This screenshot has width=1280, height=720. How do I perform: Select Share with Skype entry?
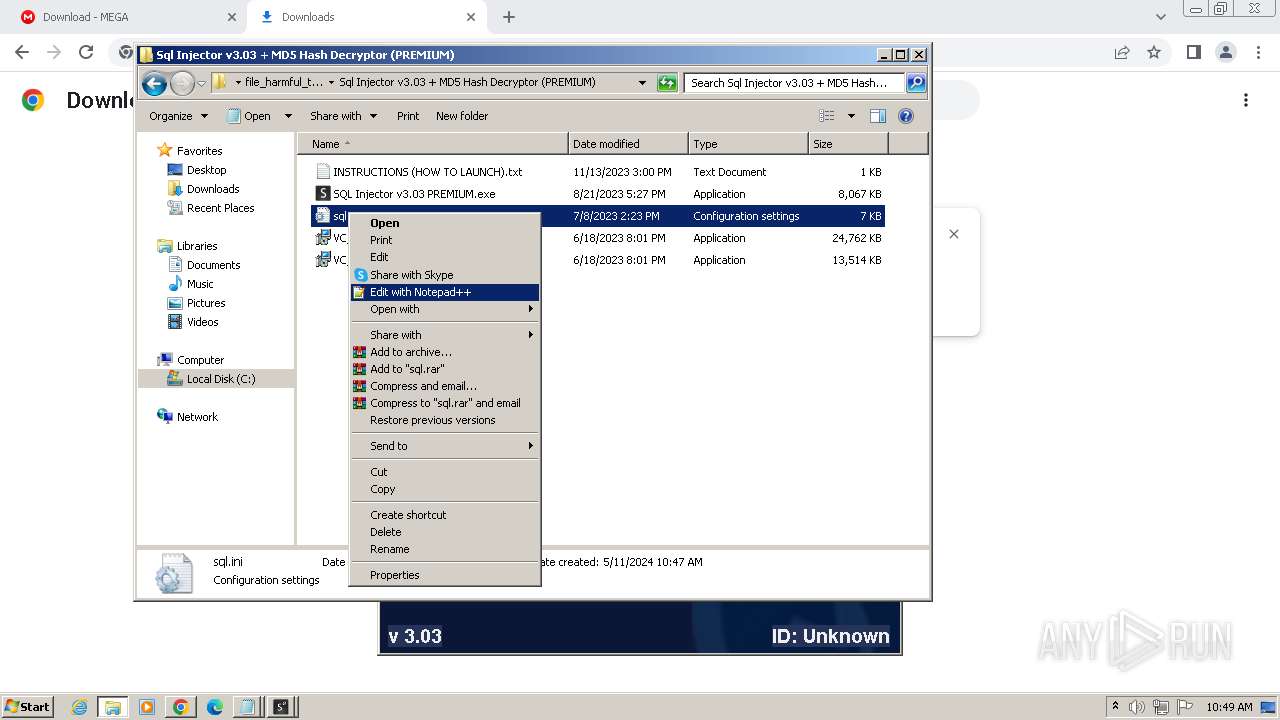[445, 275]
